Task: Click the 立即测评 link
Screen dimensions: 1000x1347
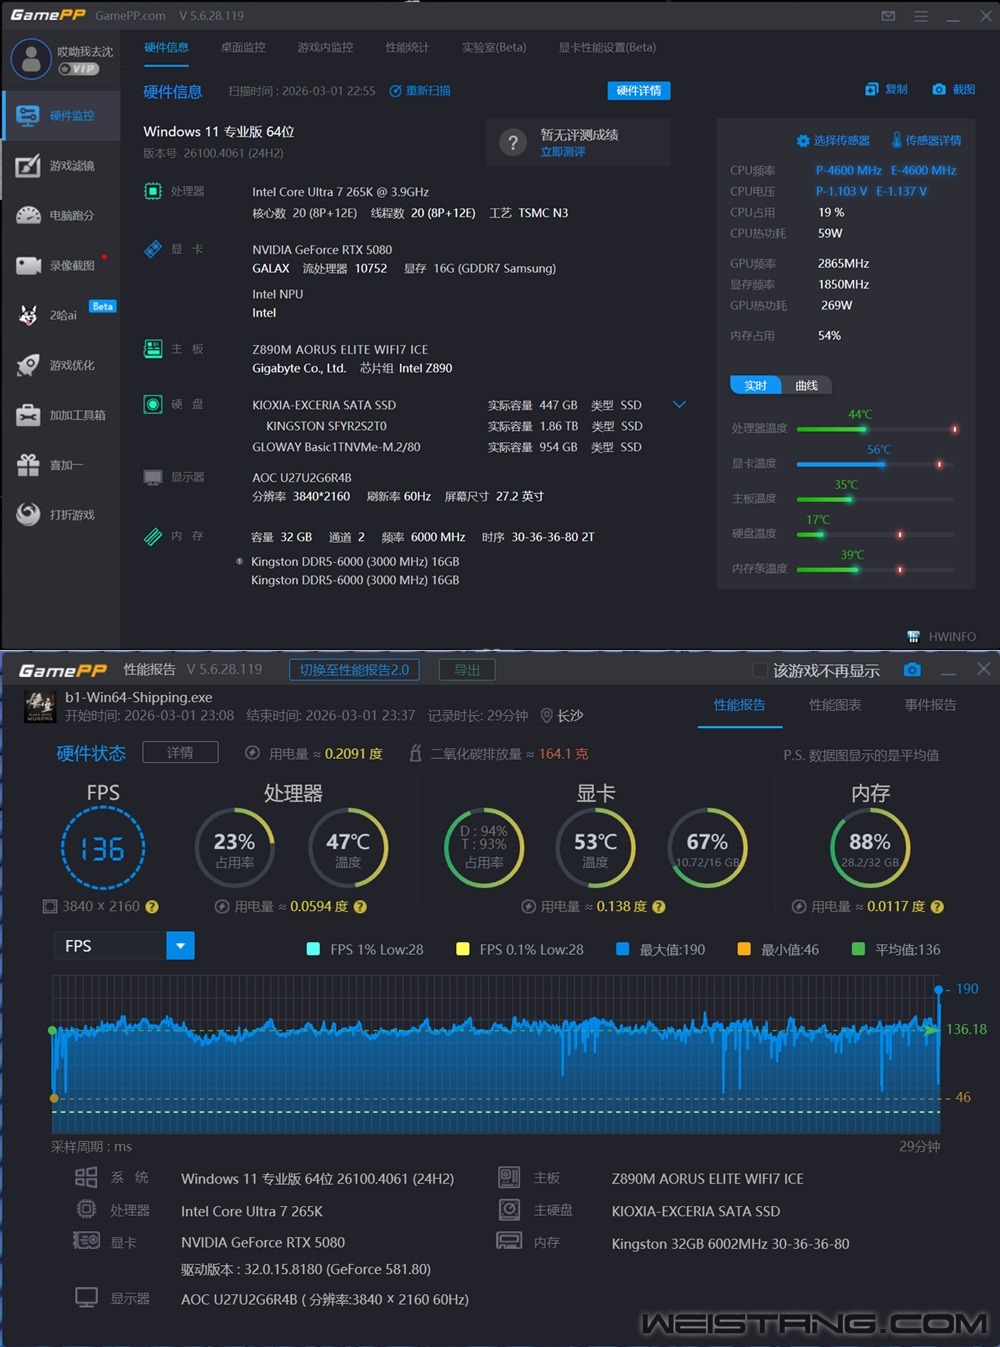Action: 563,152
